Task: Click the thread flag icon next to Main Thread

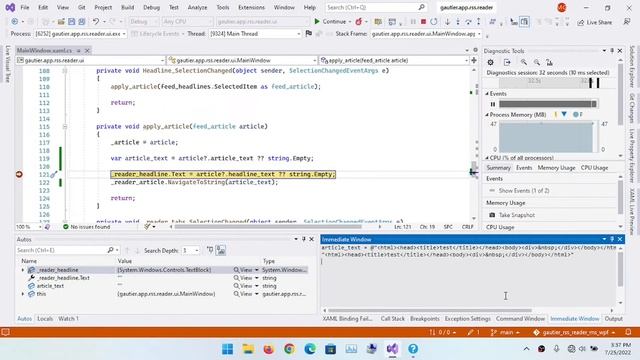Action: point(309,33)
